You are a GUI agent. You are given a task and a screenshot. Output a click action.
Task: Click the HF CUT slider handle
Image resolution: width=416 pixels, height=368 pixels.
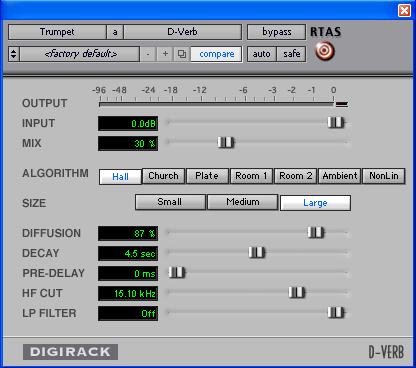coord(297,293)
